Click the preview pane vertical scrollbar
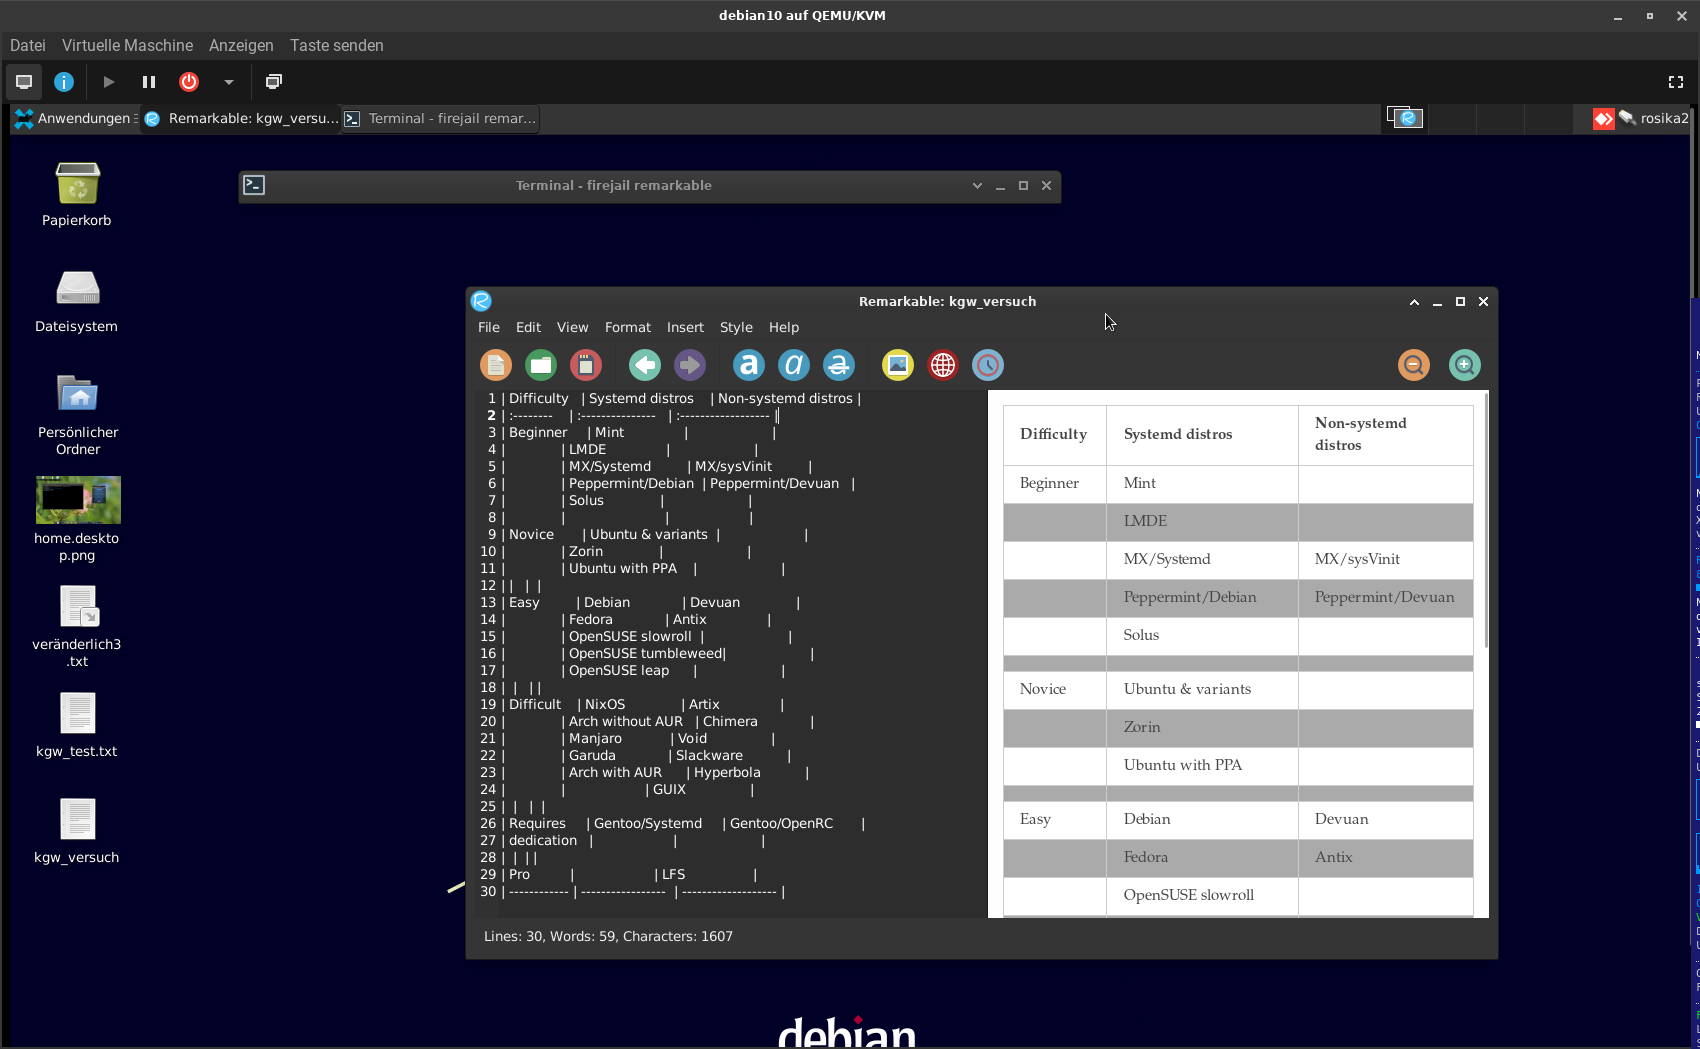The image size is (1700, 1049). (1486, 520)
